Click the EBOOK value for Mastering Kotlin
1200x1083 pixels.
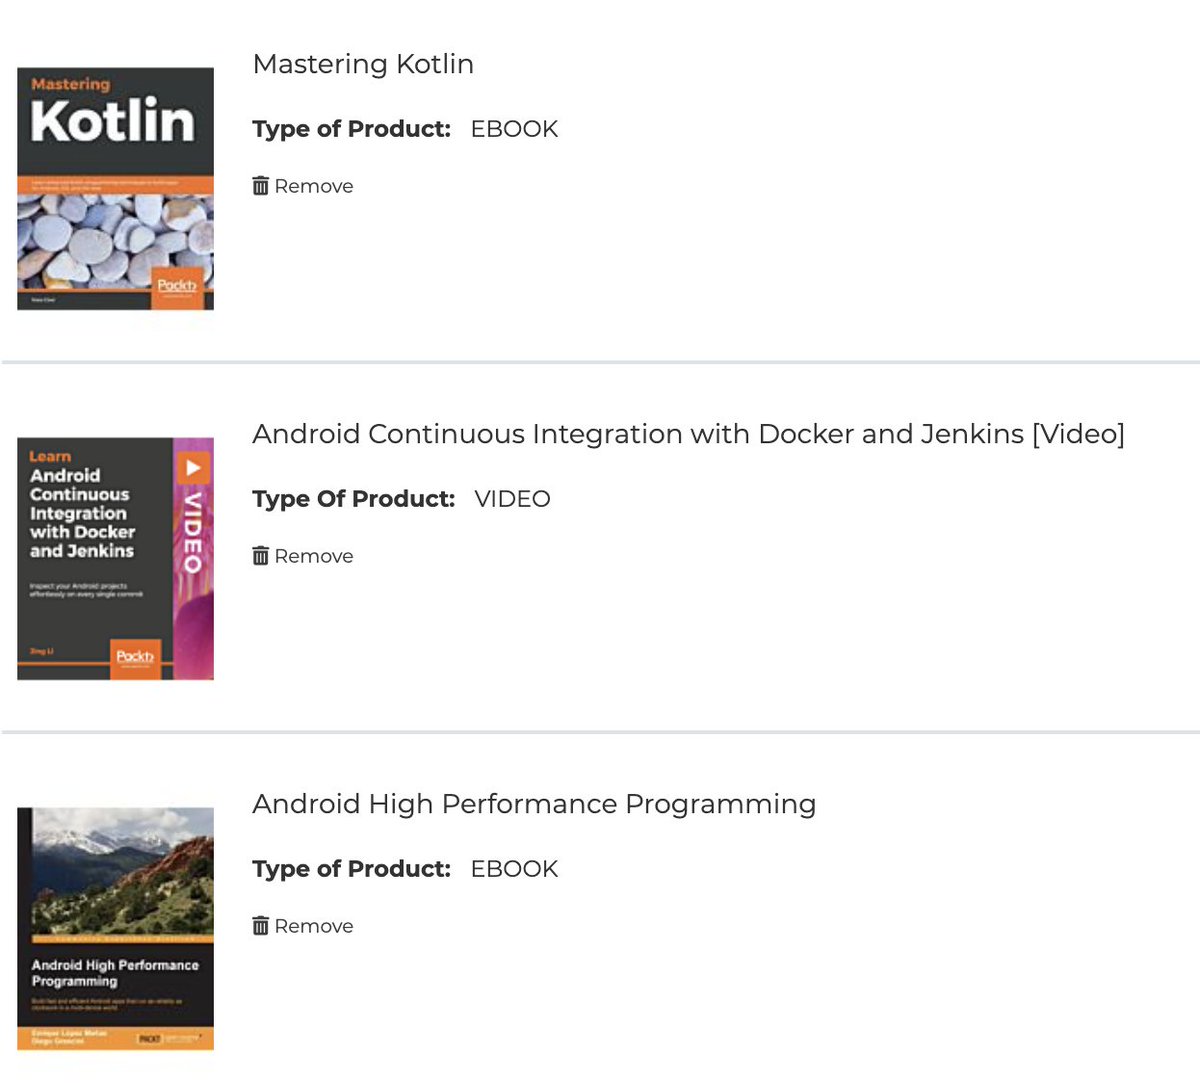pos(514,129)
